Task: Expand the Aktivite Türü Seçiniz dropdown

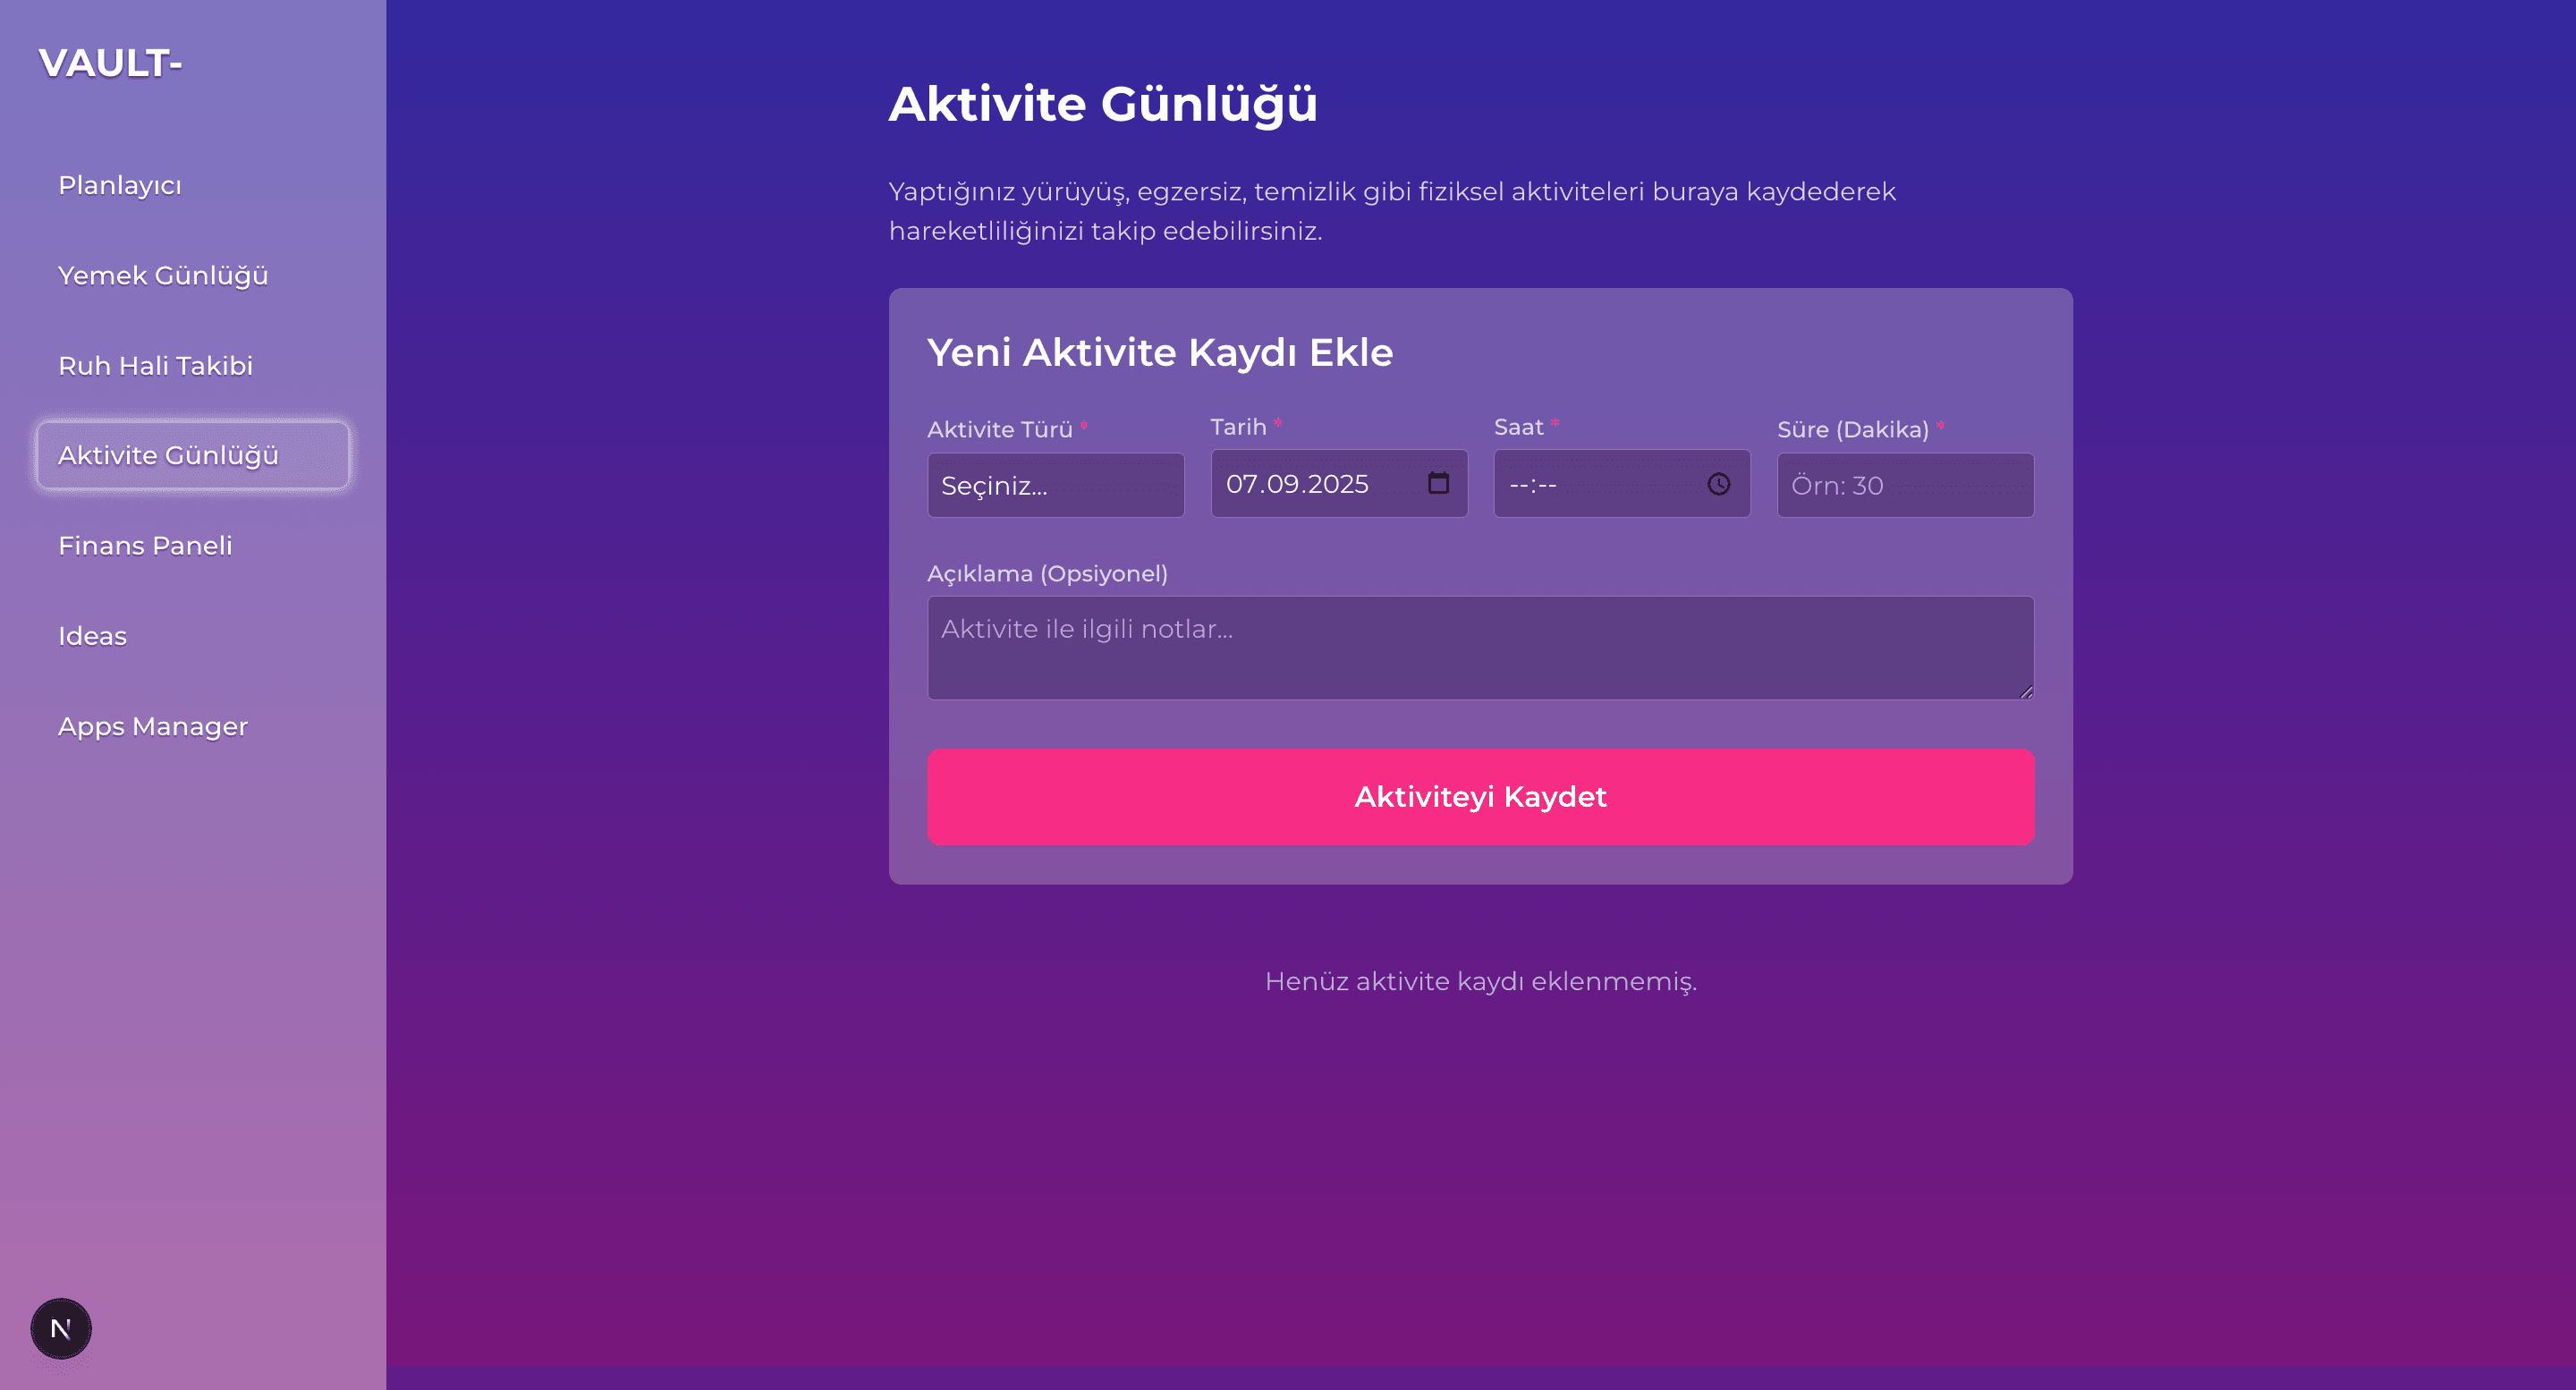Action: (1055, 486)
